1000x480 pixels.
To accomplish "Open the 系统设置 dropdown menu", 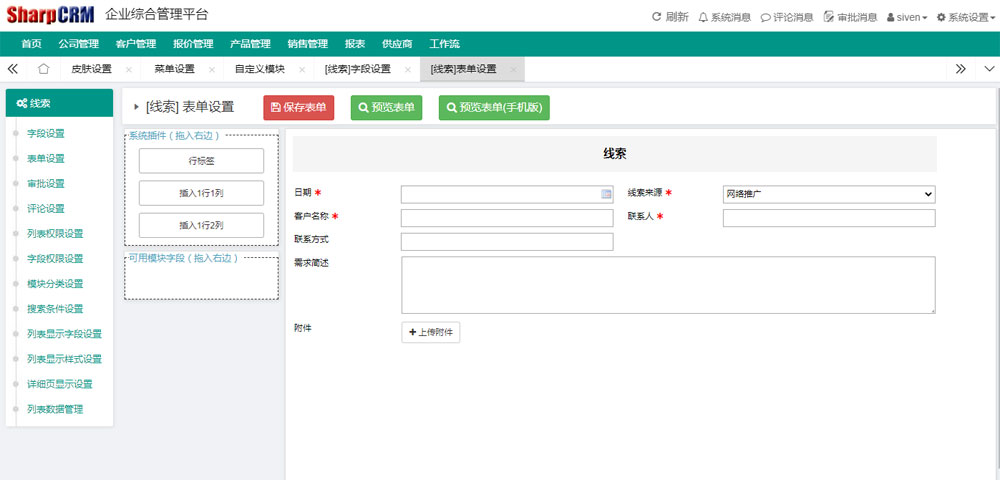I will tap(963, 17).
